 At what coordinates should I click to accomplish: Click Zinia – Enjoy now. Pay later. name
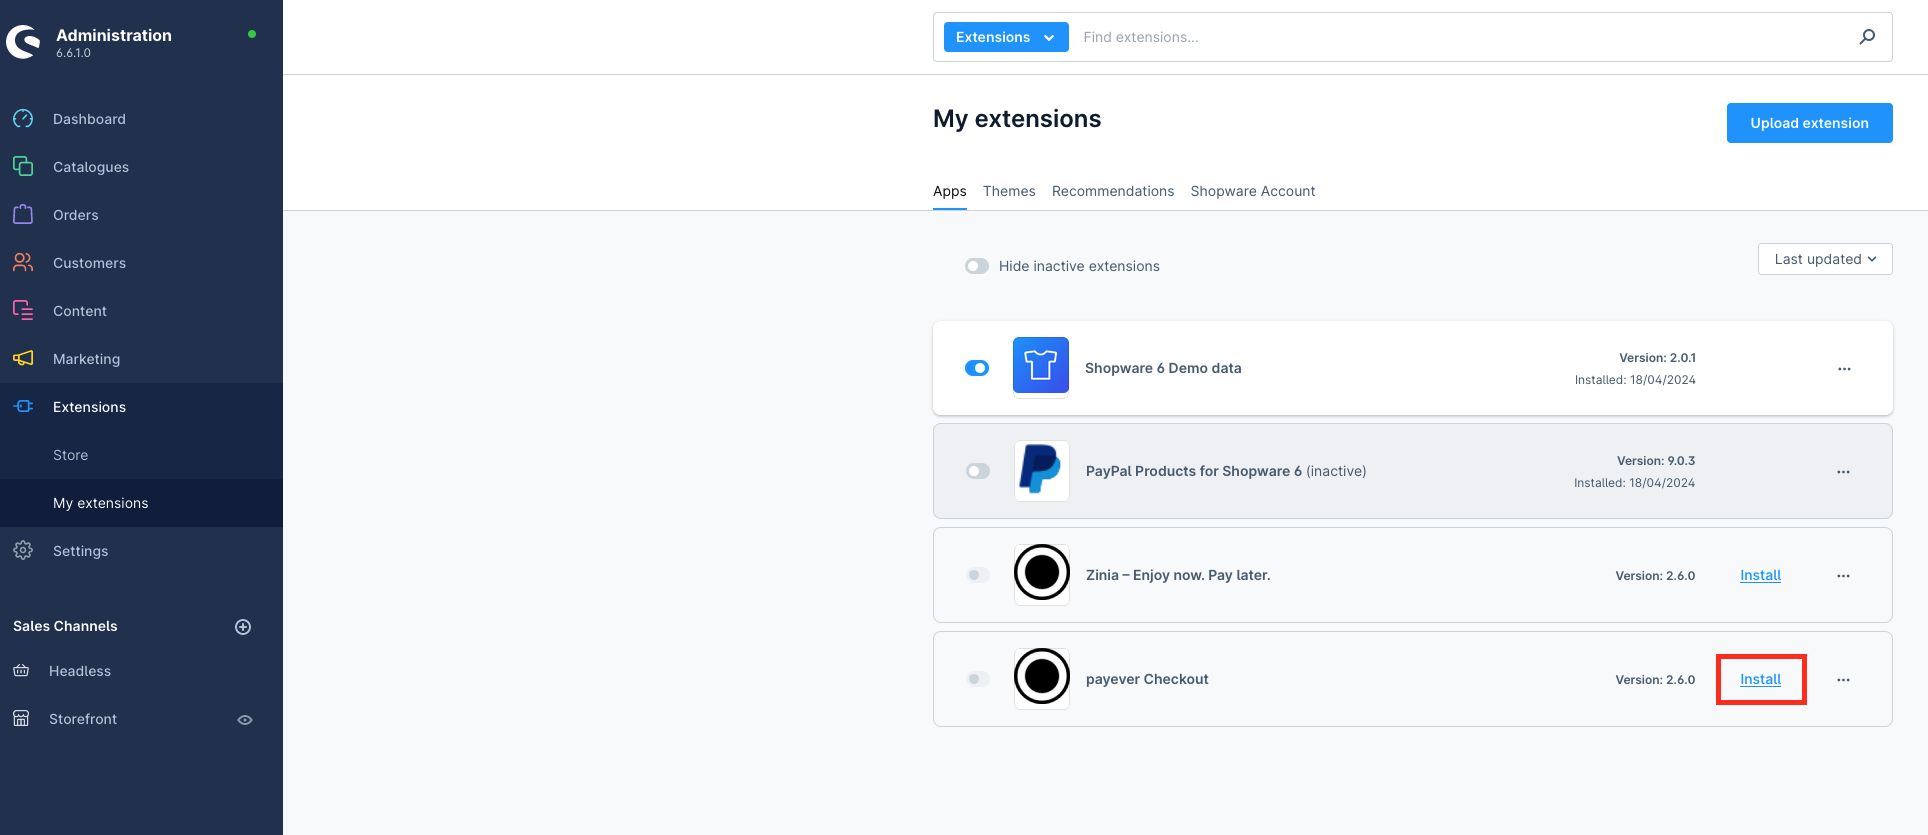(x=1178, y=575)
